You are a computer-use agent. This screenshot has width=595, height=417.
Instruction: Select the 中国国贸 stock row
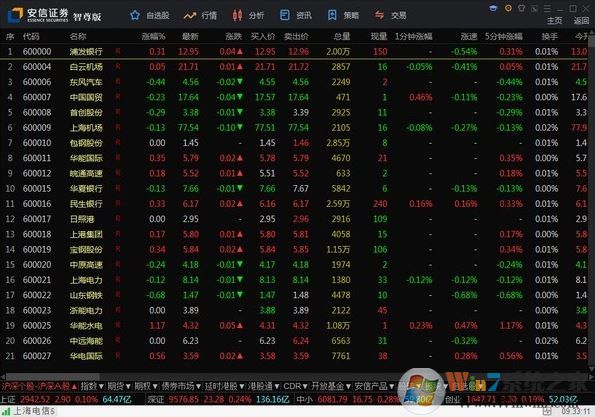pos(294,97)
